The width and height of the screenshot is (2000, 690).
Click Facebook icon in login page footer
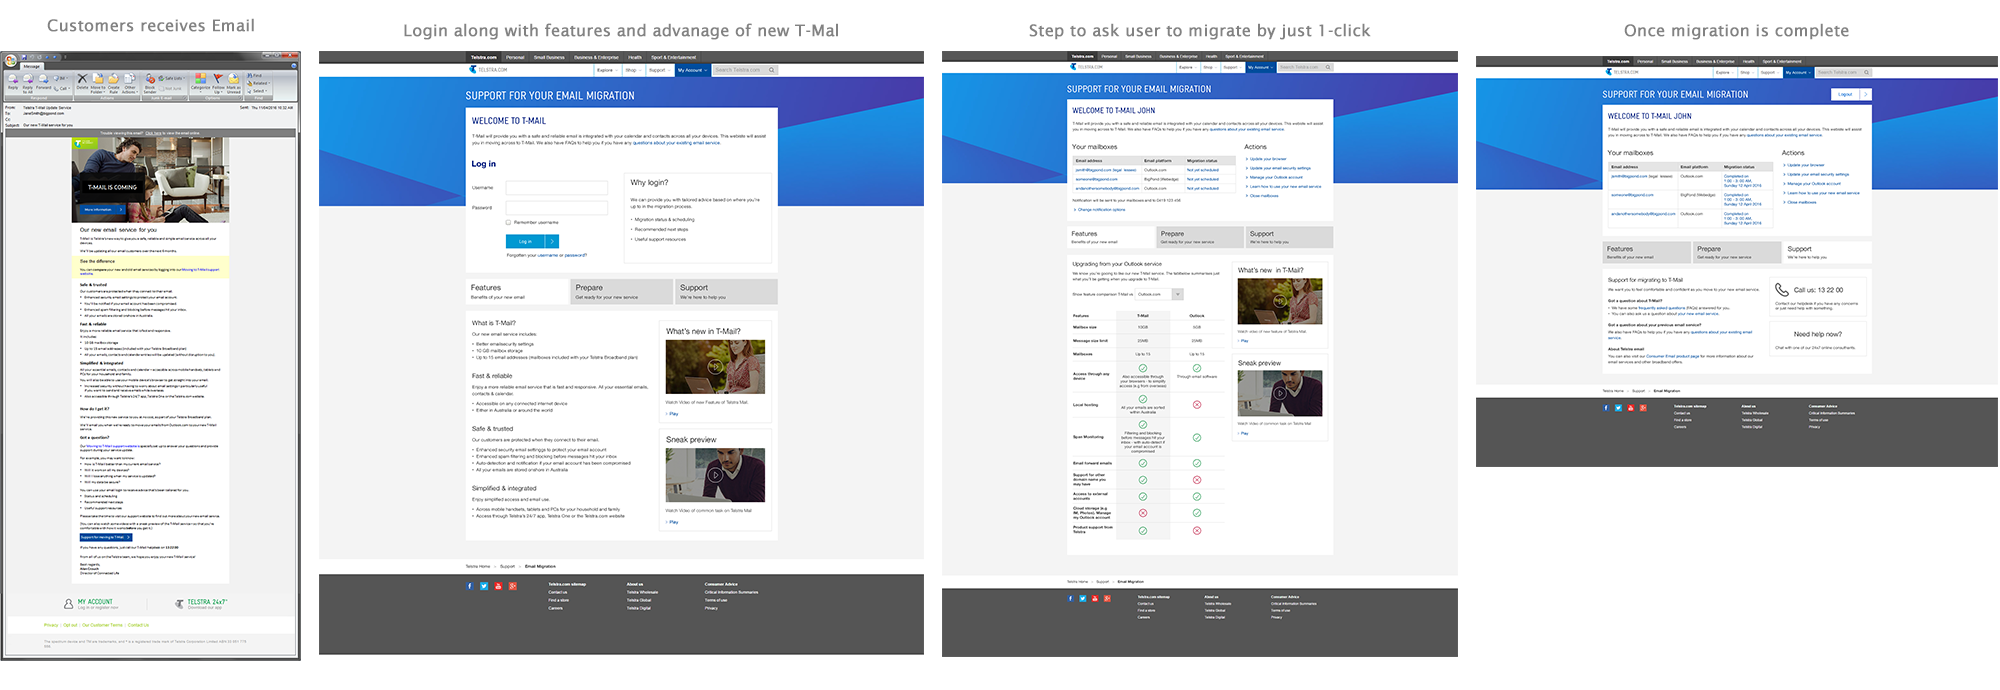click(470, 586)
